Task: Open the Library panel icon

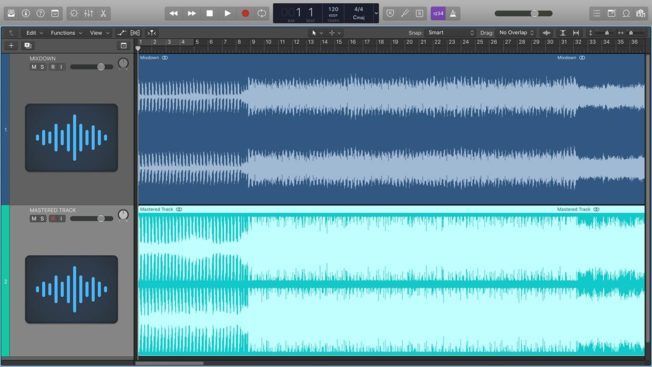Action: 11,13
